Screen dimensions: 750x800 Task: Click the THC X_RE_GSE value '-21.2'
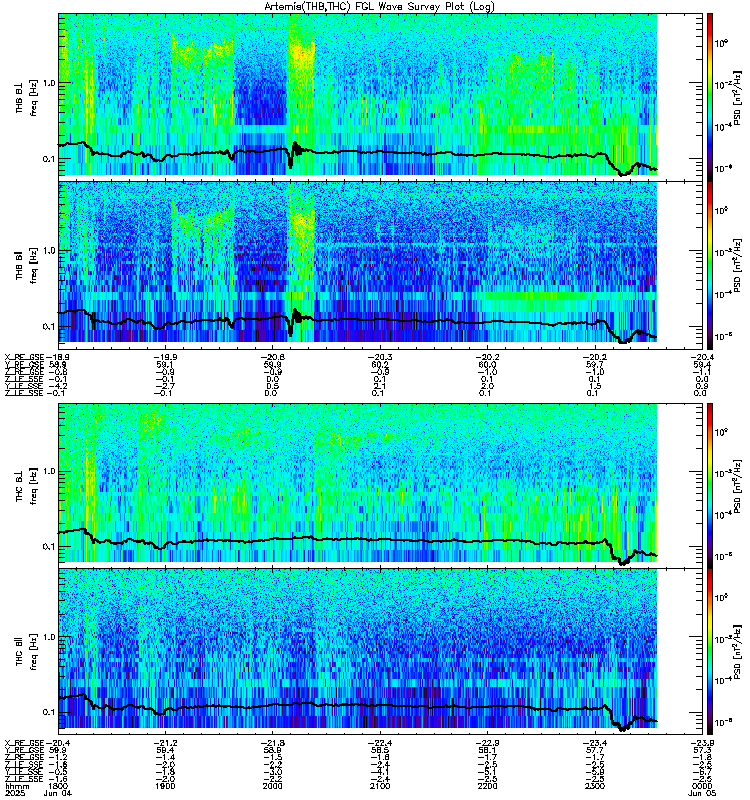[x=165, y=743]
